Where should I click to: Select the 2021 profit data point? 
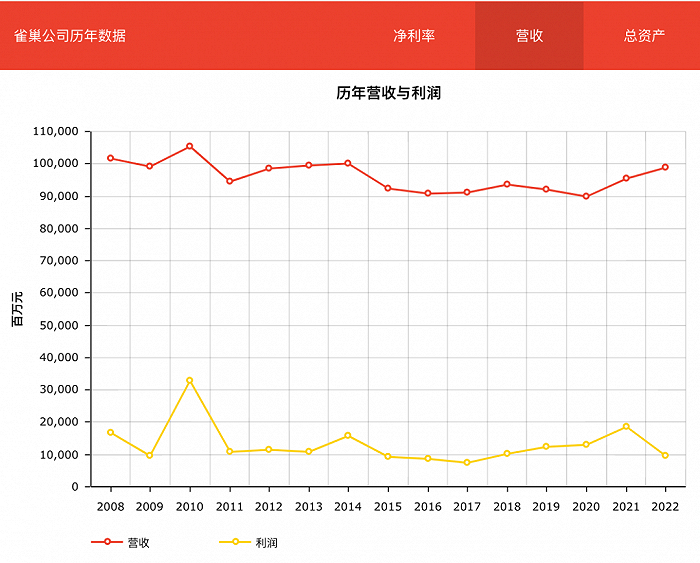[626, 426]
